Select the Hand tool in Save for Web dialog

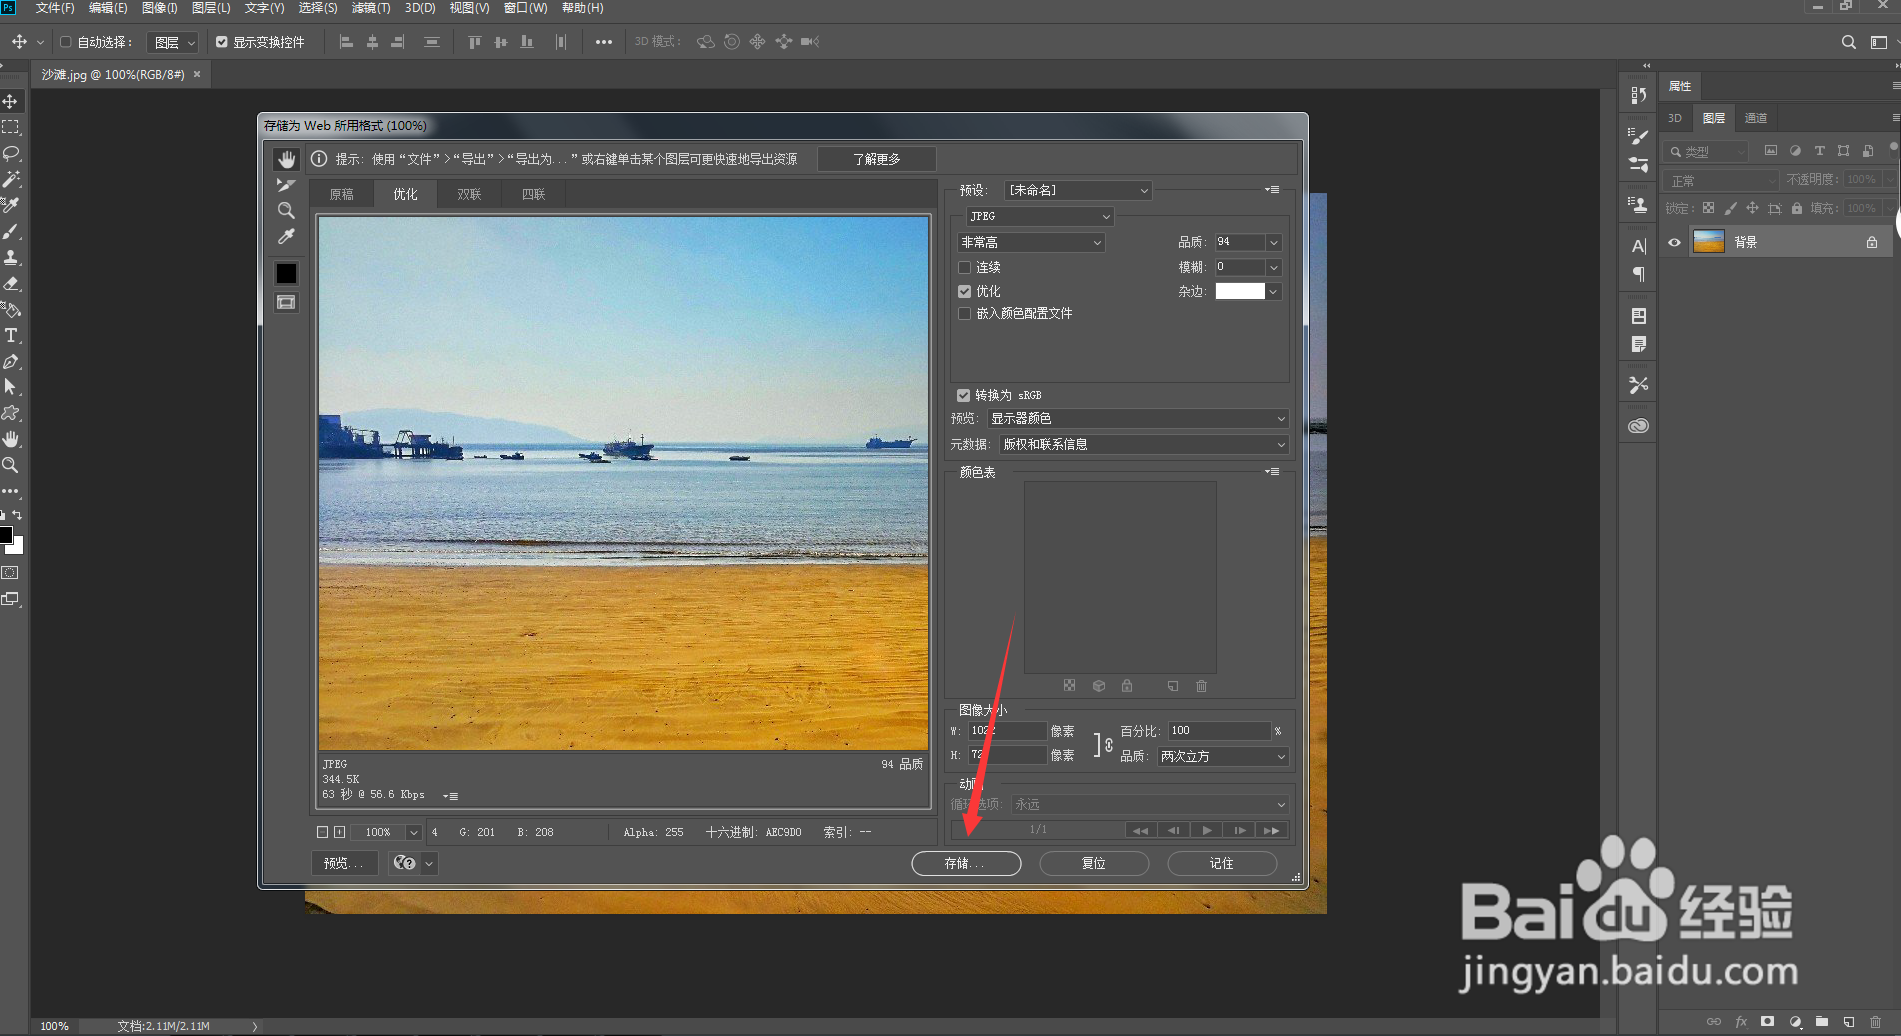click(286, 159)
